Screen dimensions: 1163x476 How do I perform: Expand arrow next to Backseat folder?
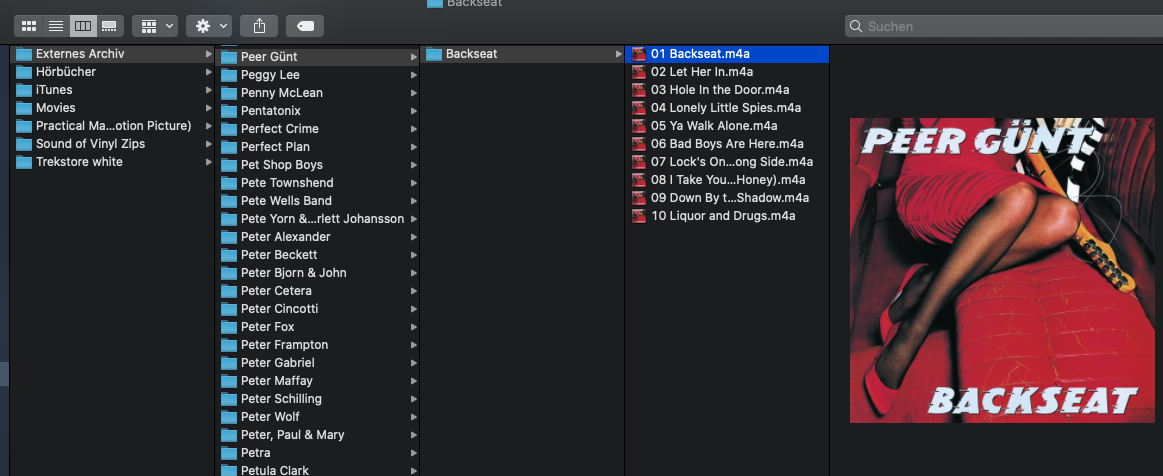coord(619,54)
